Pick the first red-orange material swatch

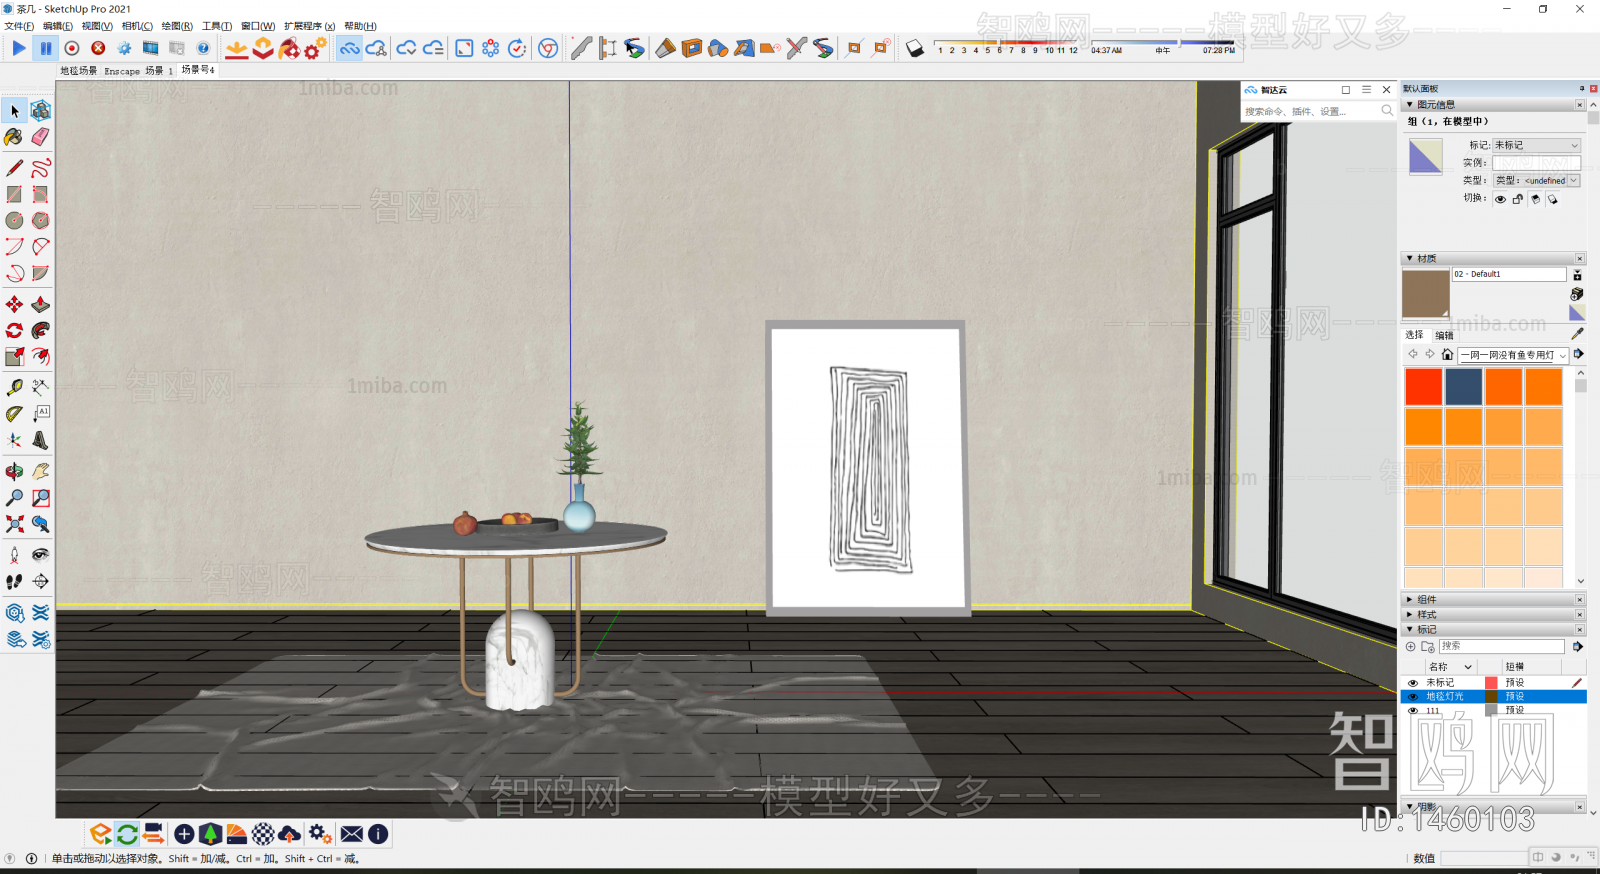[x=1423, y=387]
